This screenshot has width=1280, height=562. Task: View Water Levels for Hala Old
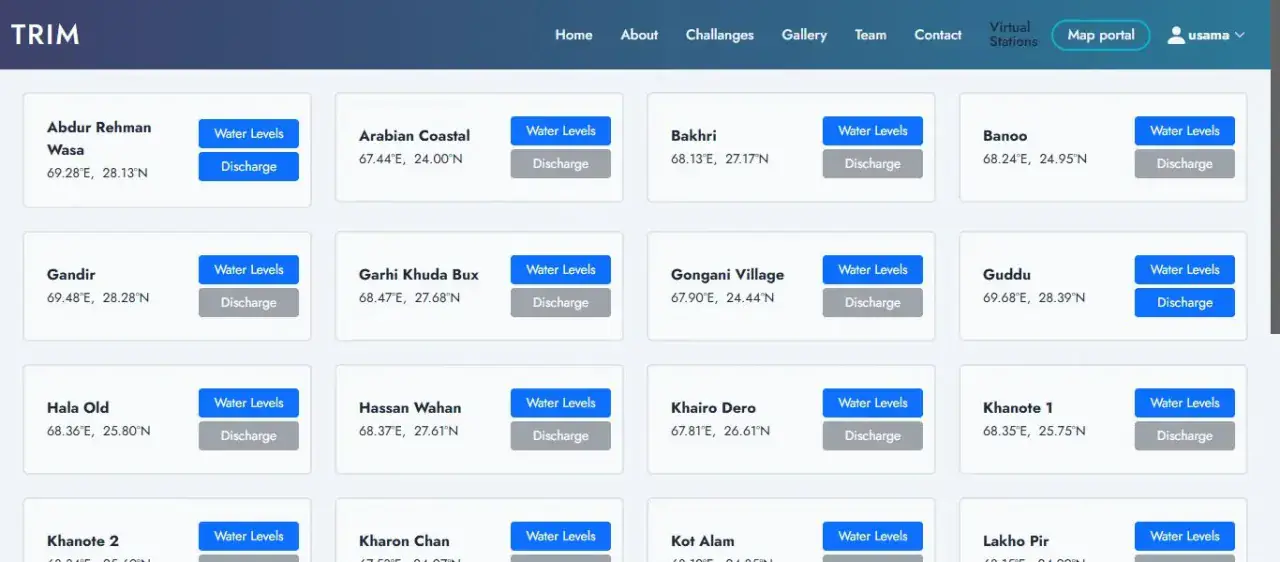(249, 403)
